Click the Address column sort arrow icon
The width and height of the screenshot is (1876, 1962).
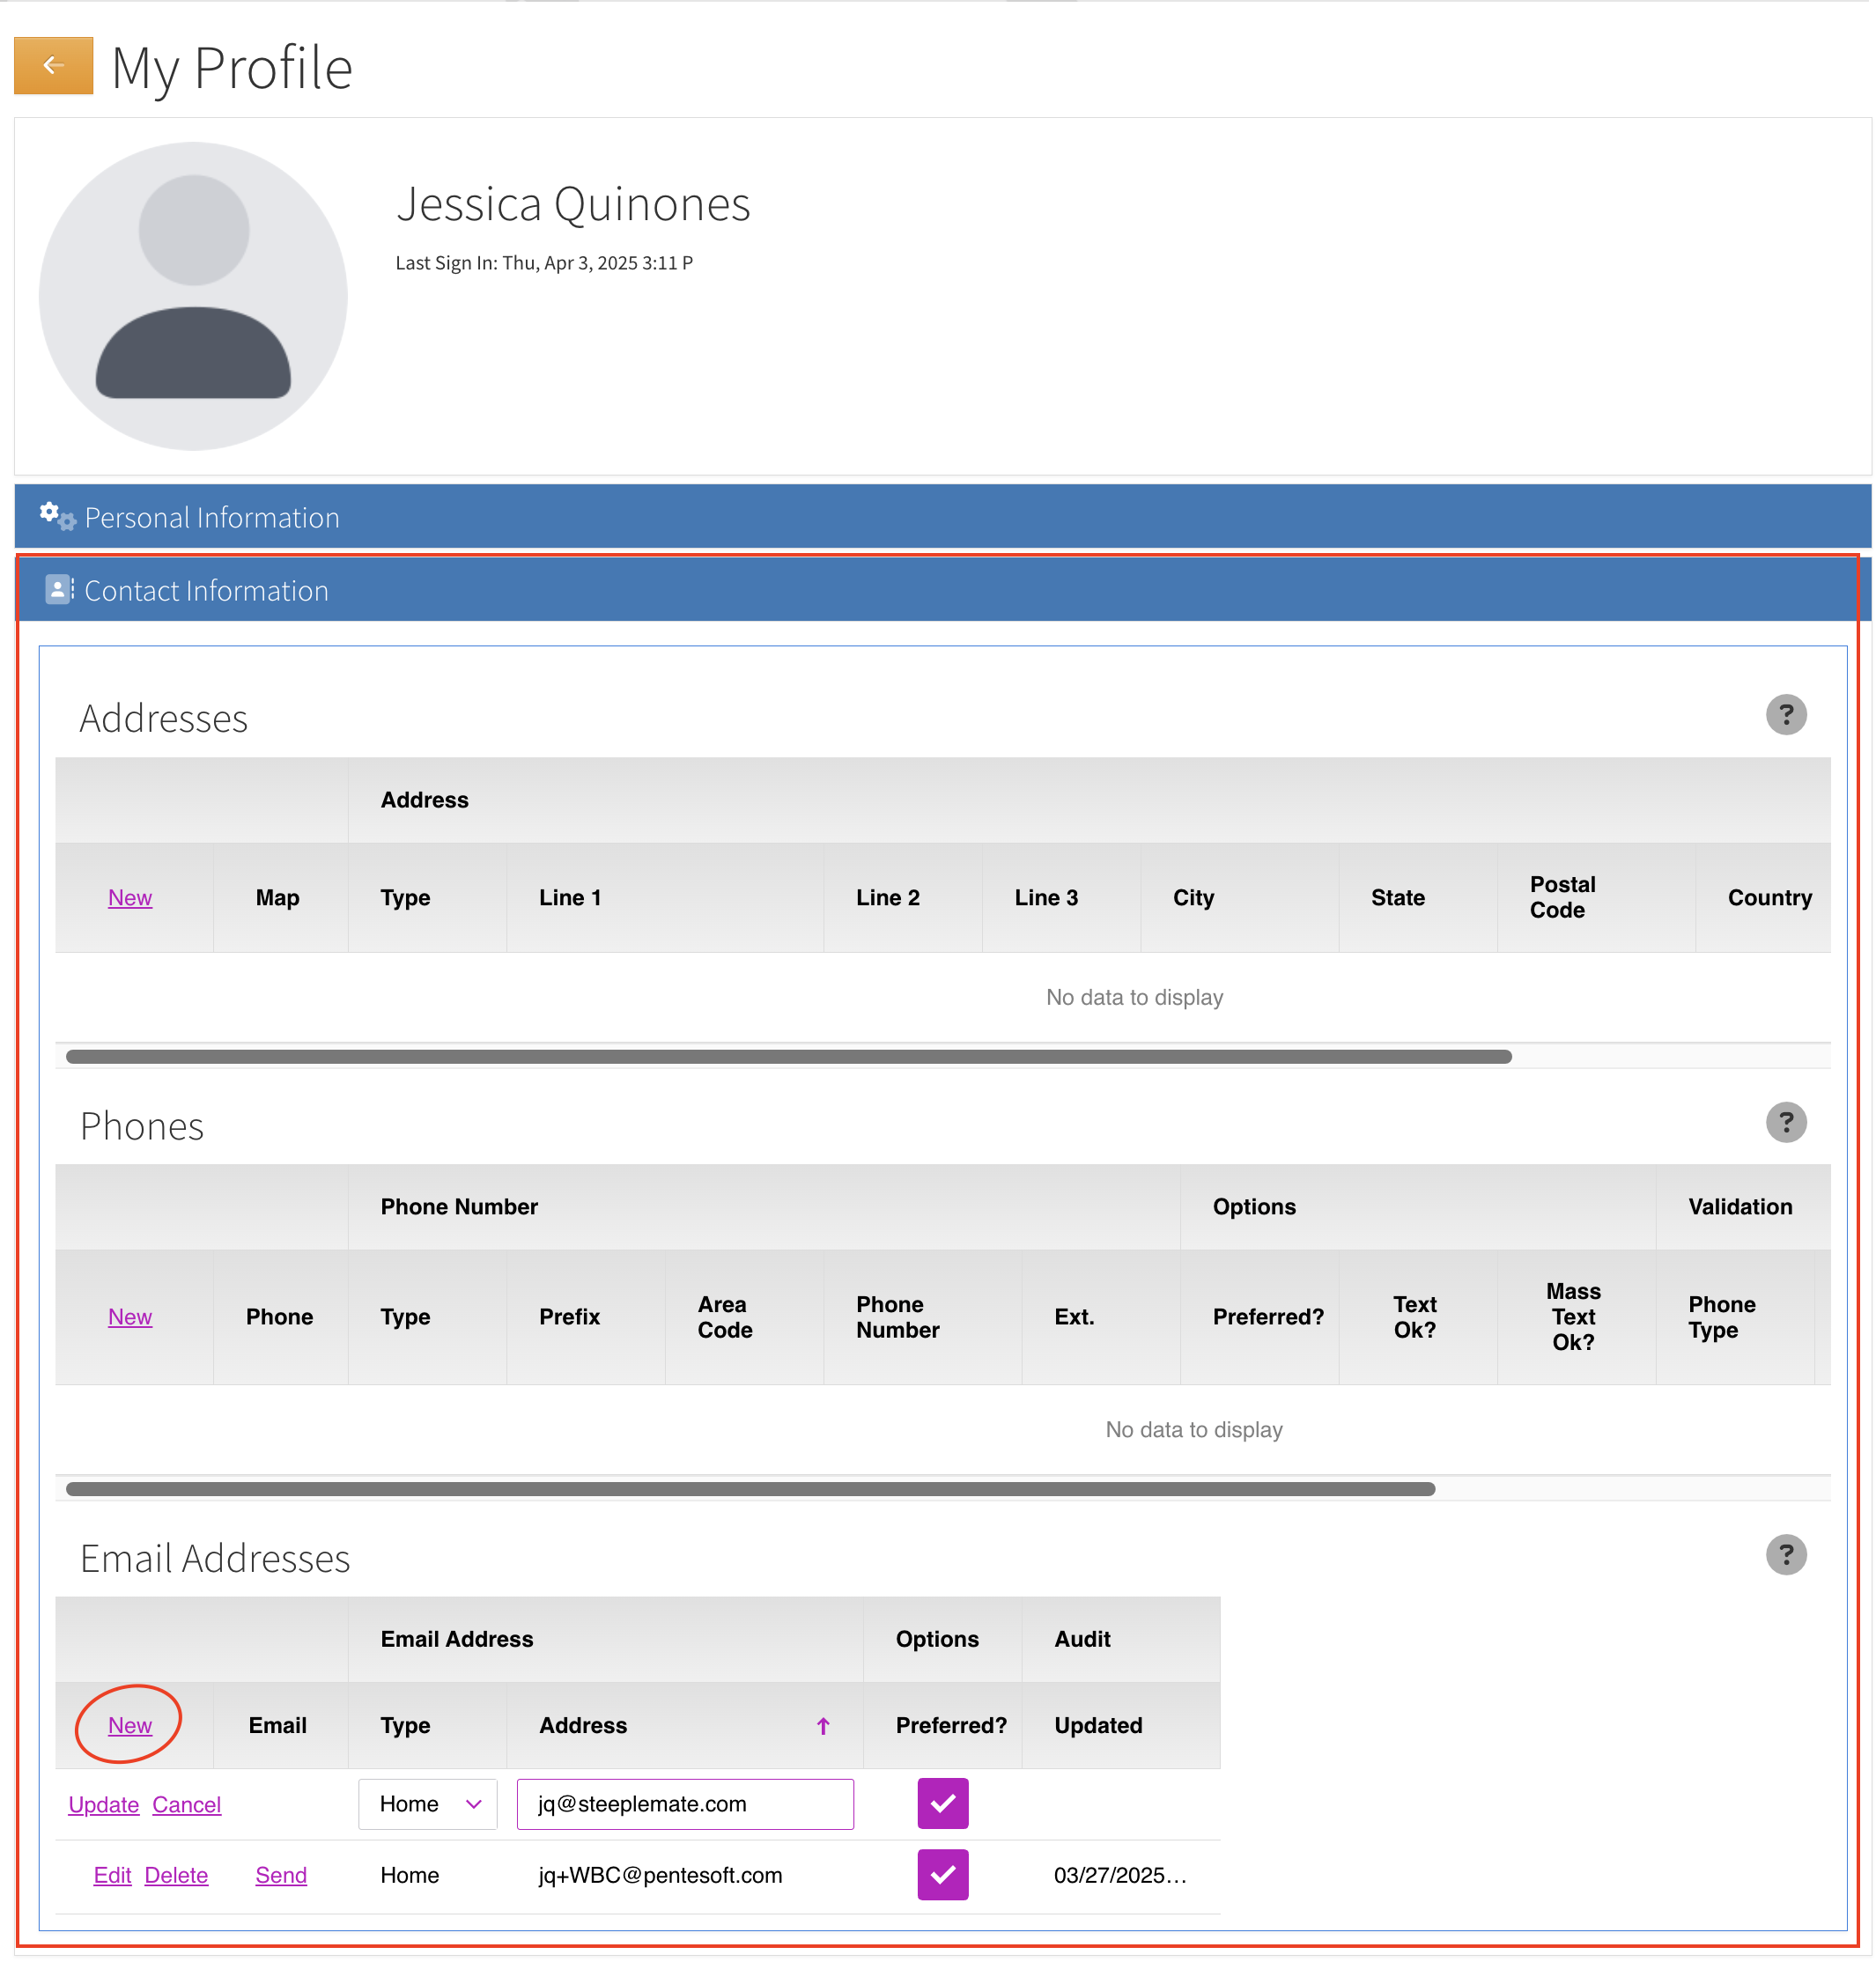pyautogui.click(x=823, y=1726)
